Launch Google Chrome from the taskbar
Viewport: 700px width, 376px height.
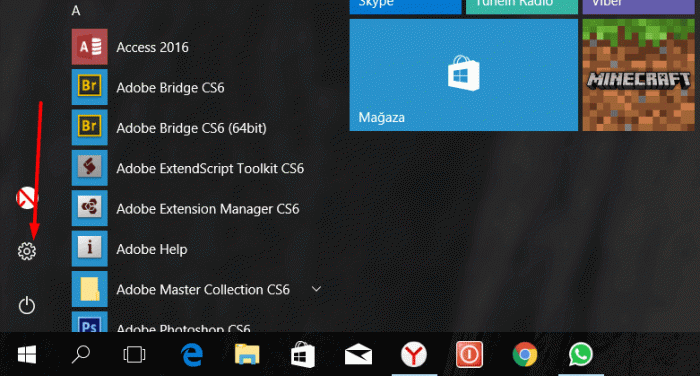(x=525, y=355)
